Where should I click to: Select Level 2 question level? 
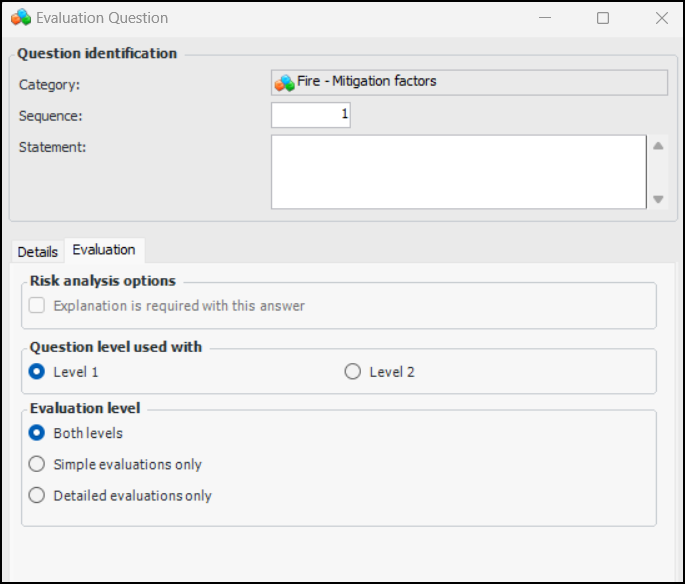tap(353, 372)
